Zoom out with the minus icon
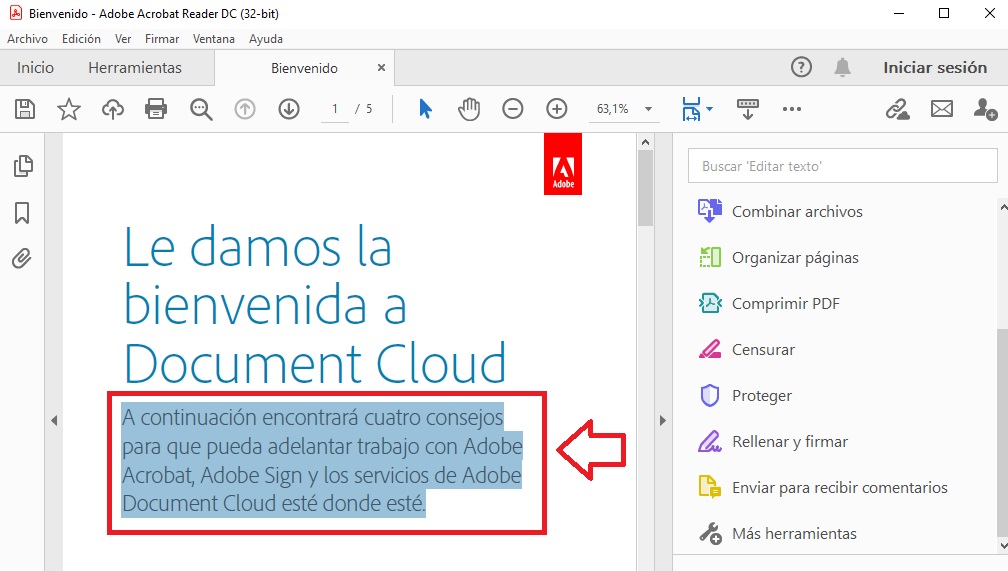The height and width of the screenshot is (571, 1008). pyautogui.click(x=513, y=109)
